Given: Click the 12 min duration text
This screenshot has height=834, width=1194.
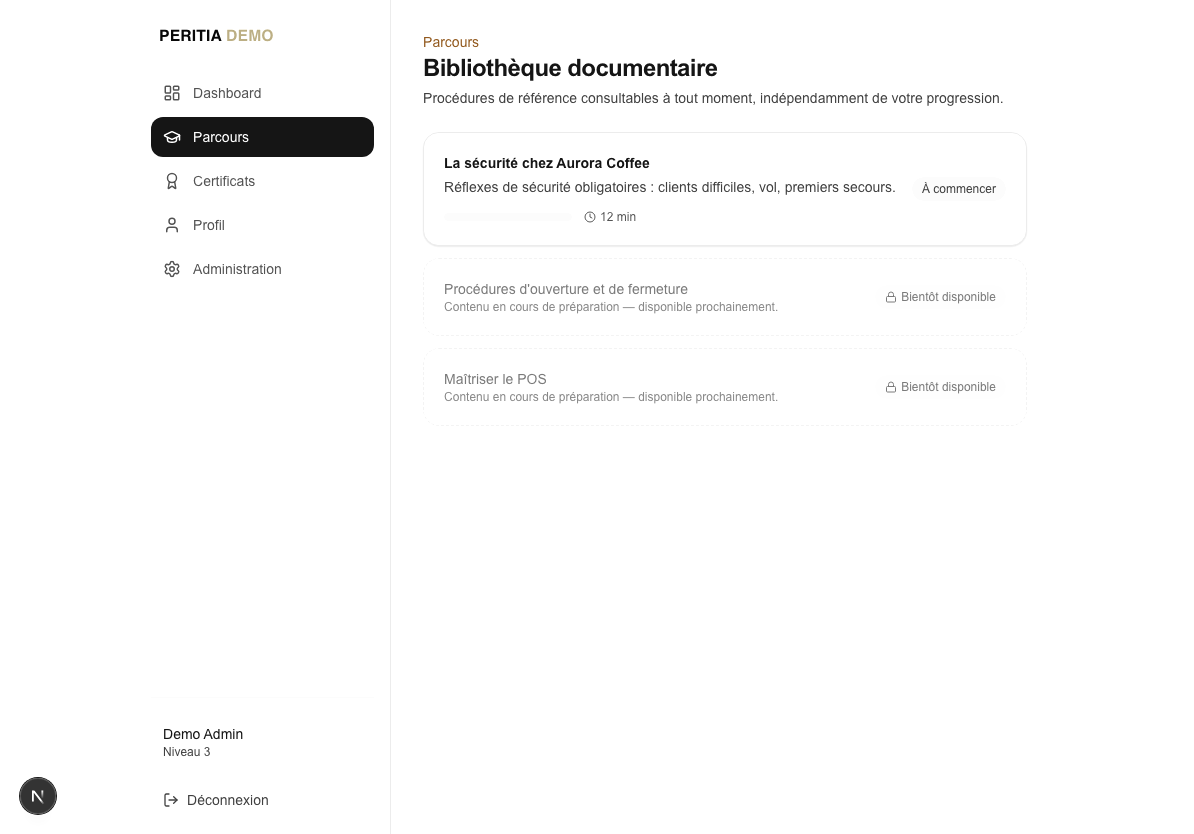Looking at the screenshot, I should coord(618,217).
